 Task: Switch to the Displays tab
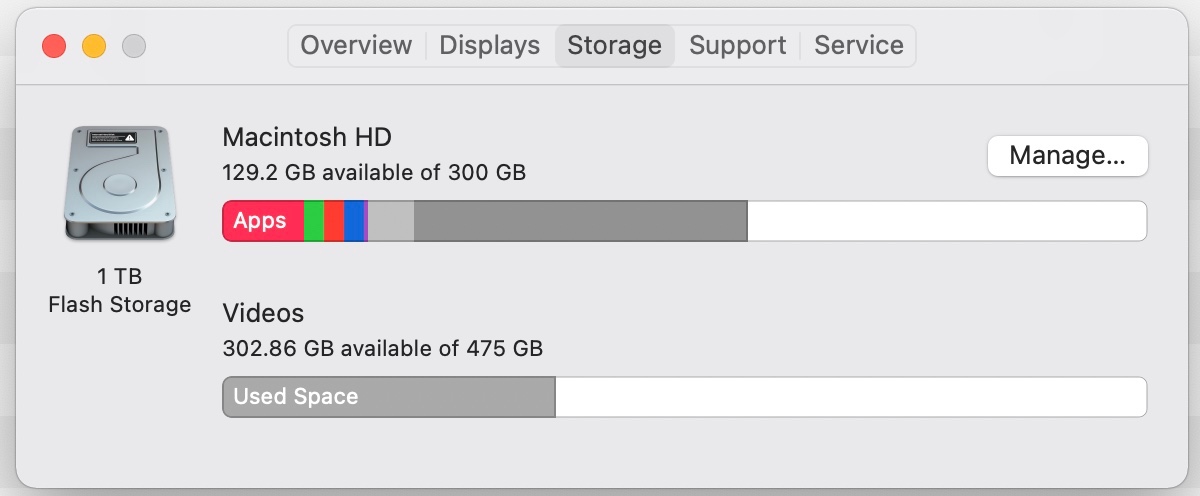pos(489,46)
